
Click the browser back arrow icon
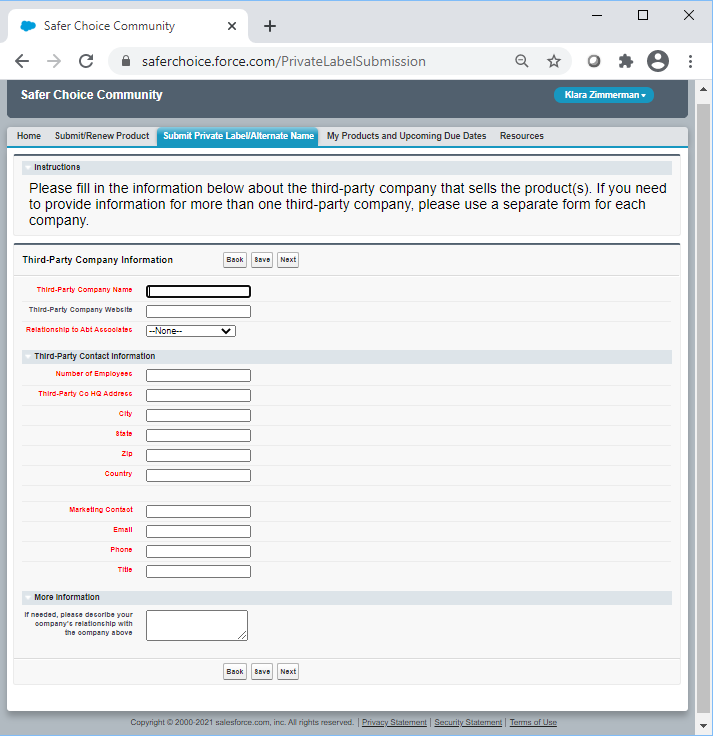[x=22, y=61]
